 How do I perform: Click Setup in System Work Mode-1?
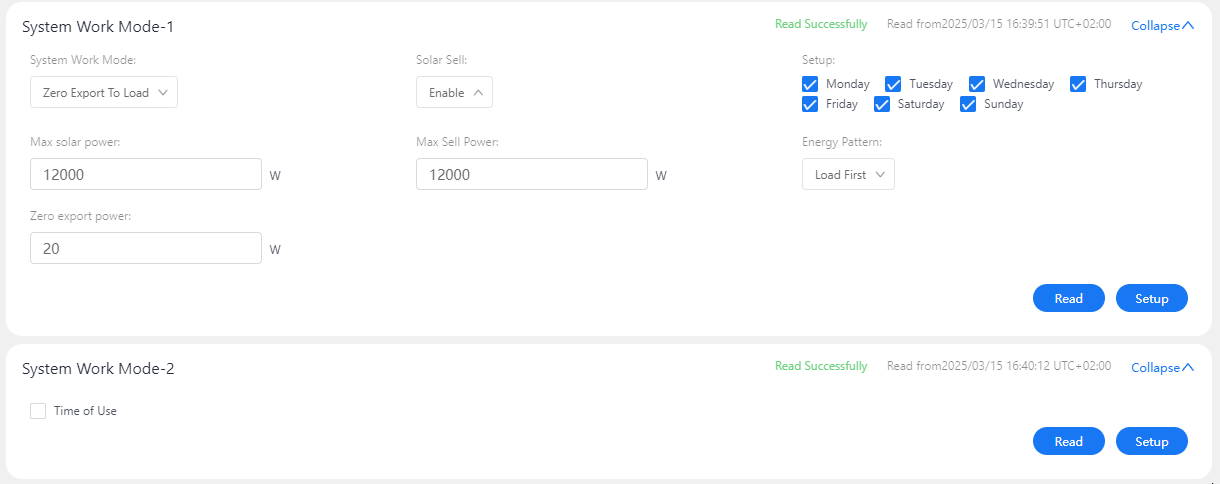pos(1152,298)
